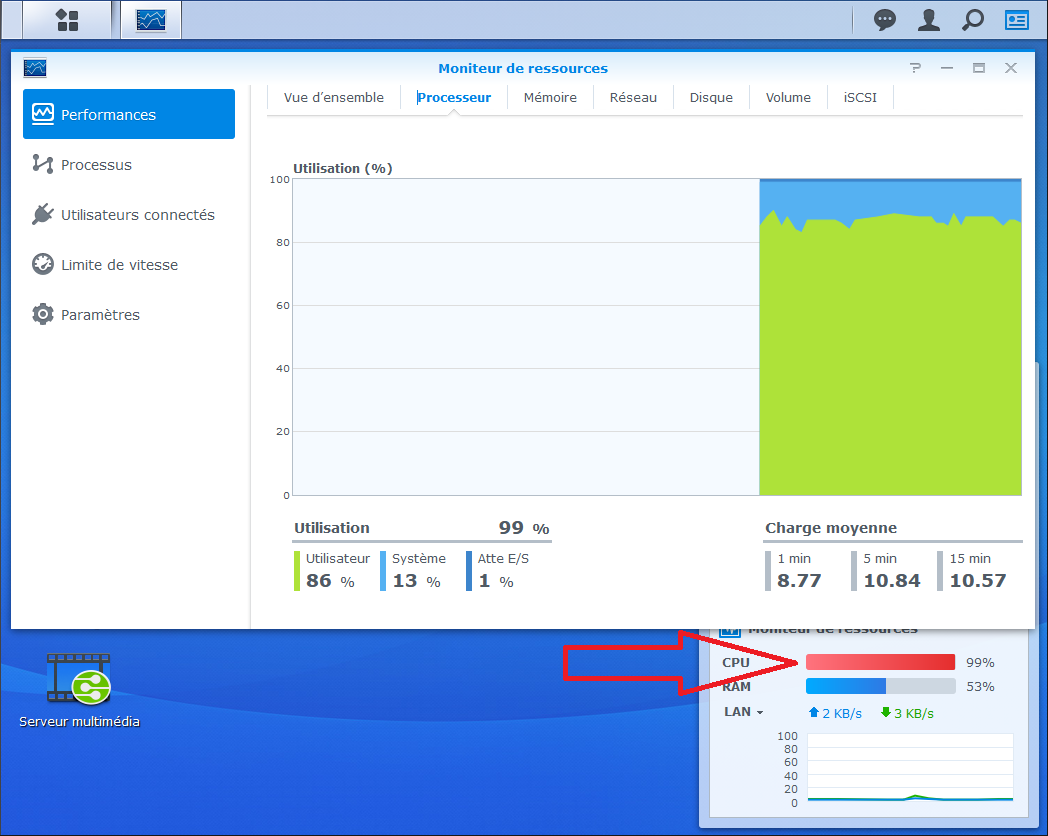Open the Processus section
Screen dimensions: 1048x836
tap(96, 165)
